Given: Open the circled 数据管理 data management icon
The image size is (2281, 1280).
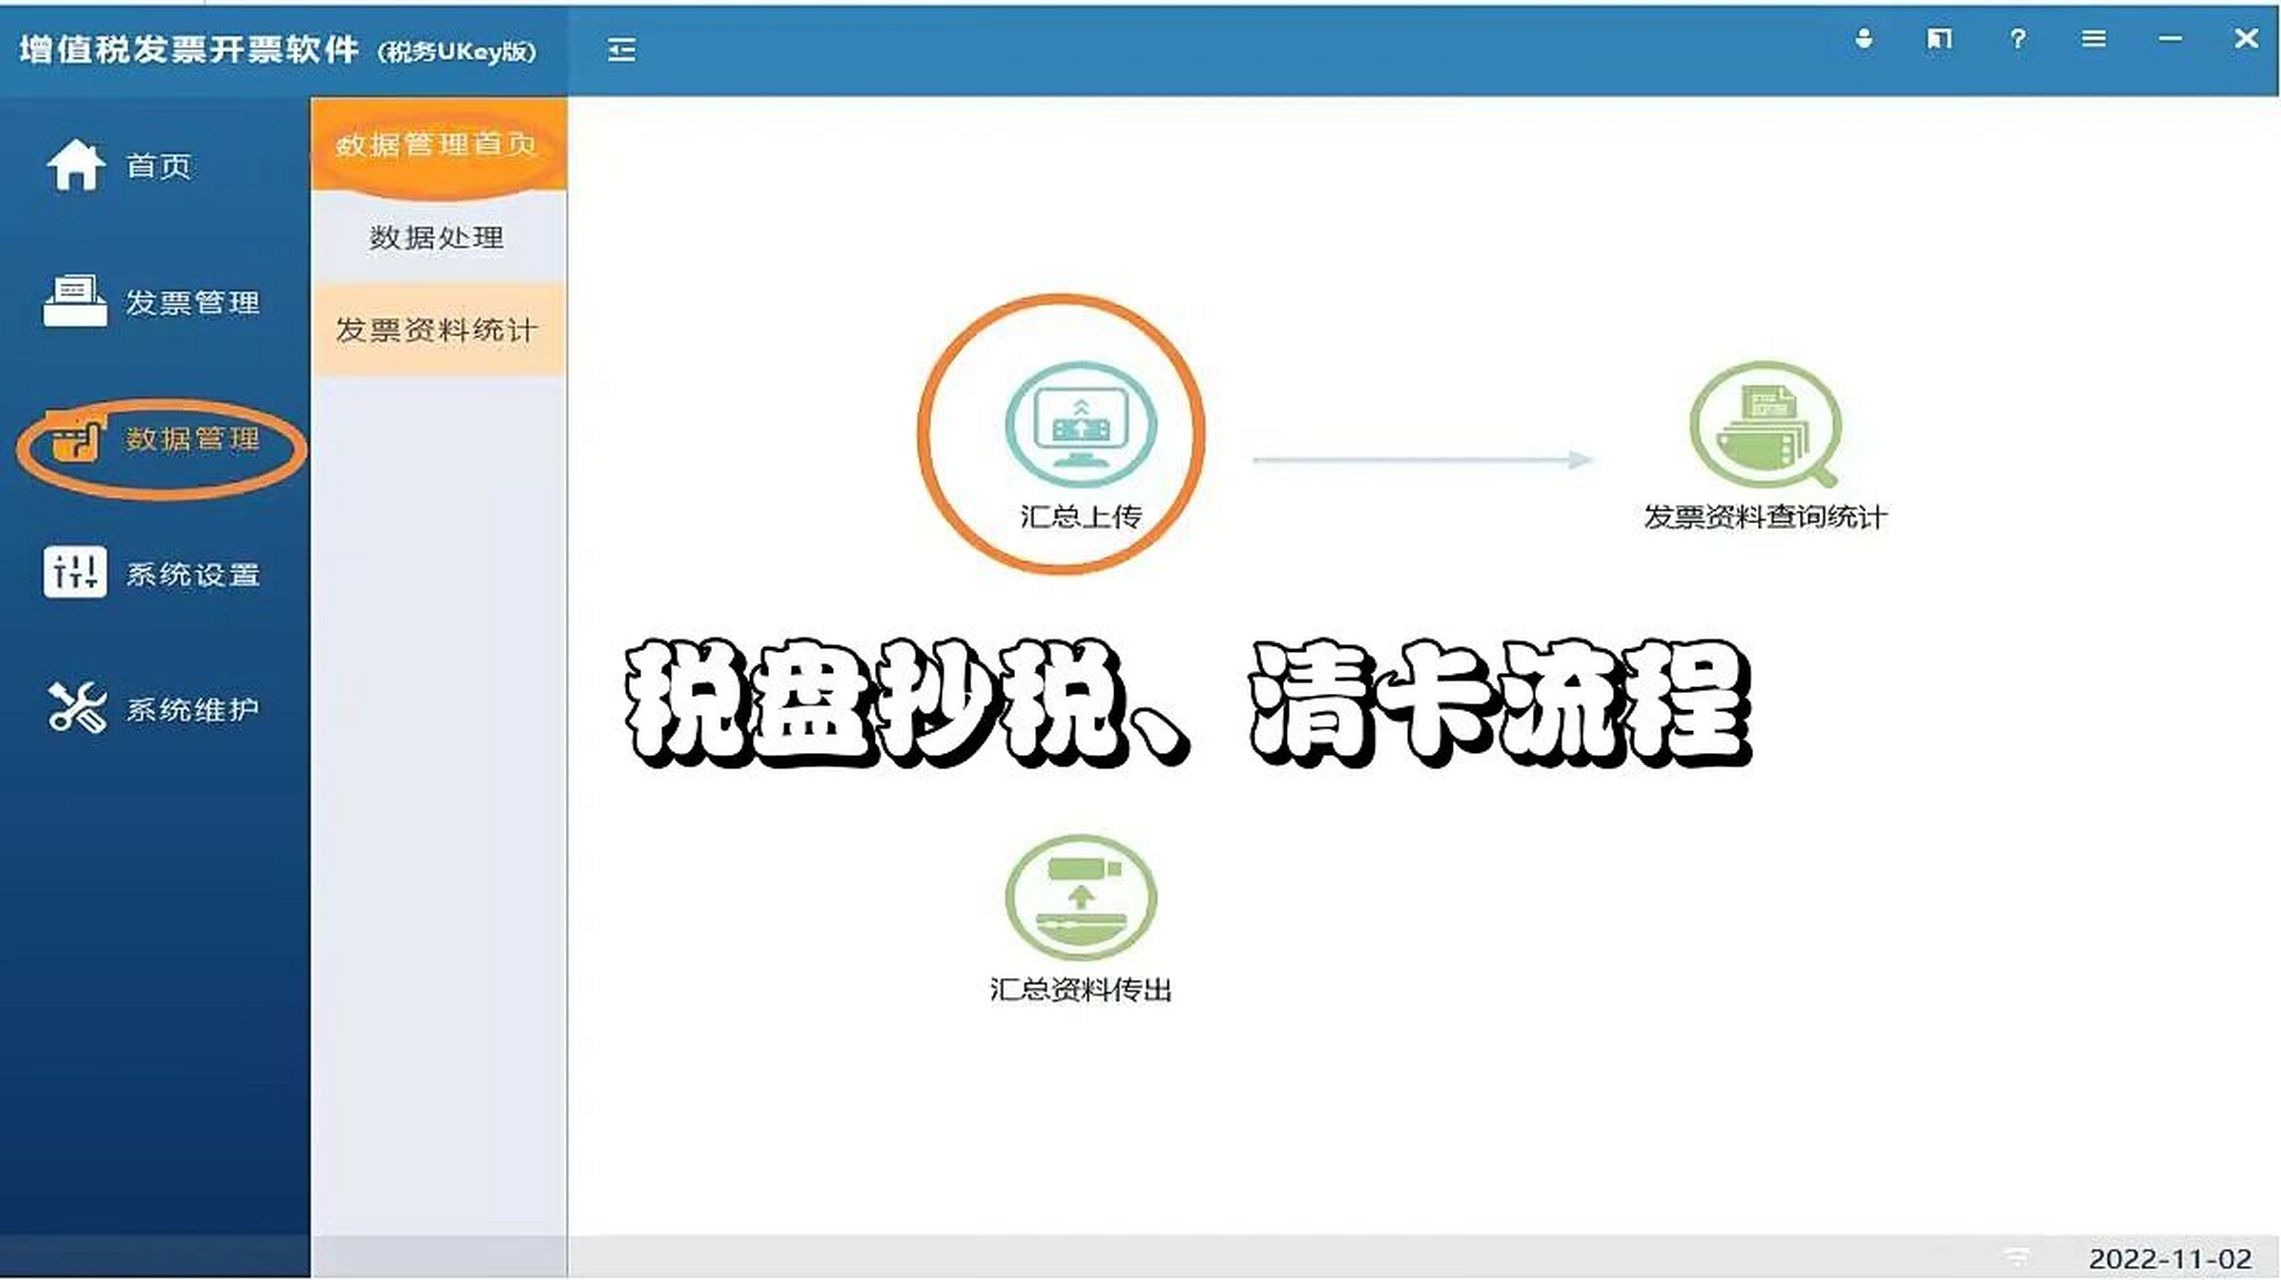Looking at the screenshot, I should (73, 437).
